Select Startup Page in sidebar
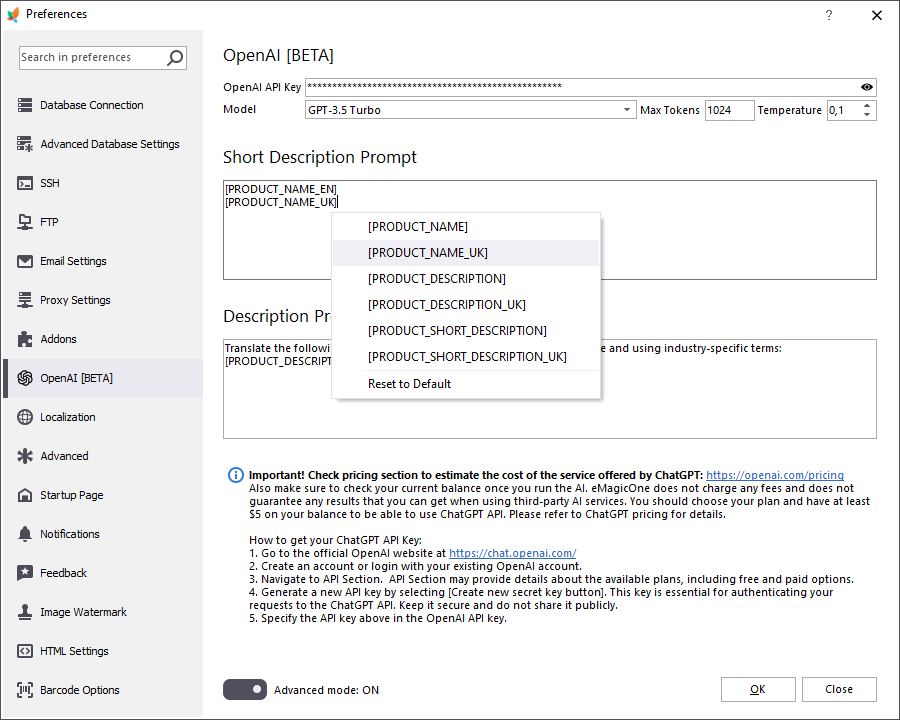This screenshot has height=720, width=900. click(103, 495)
